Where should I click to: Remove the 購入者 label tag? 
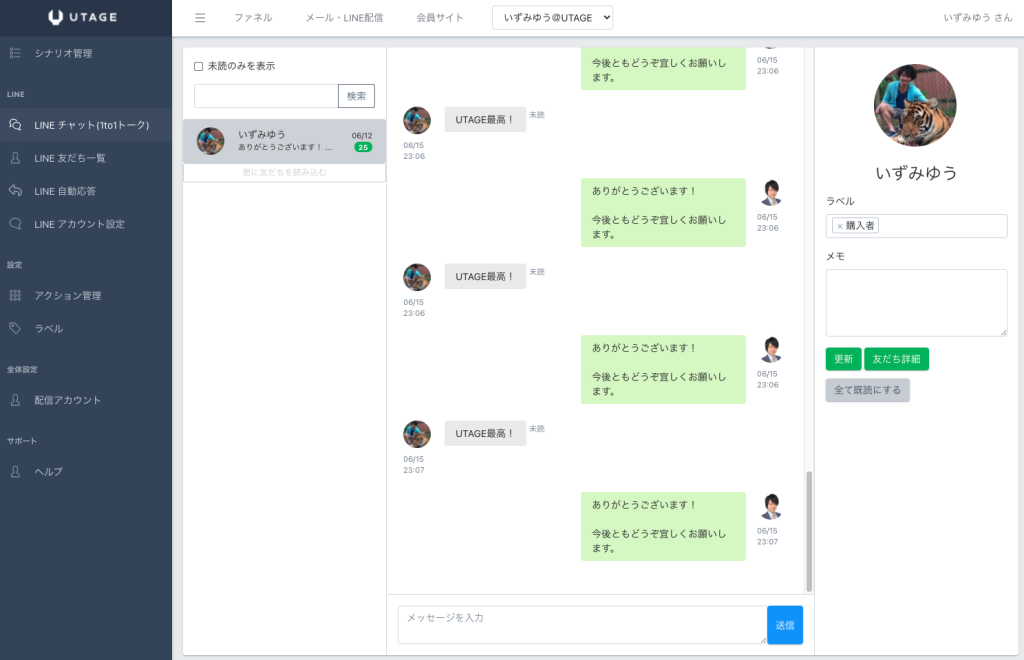coord(839,226)
